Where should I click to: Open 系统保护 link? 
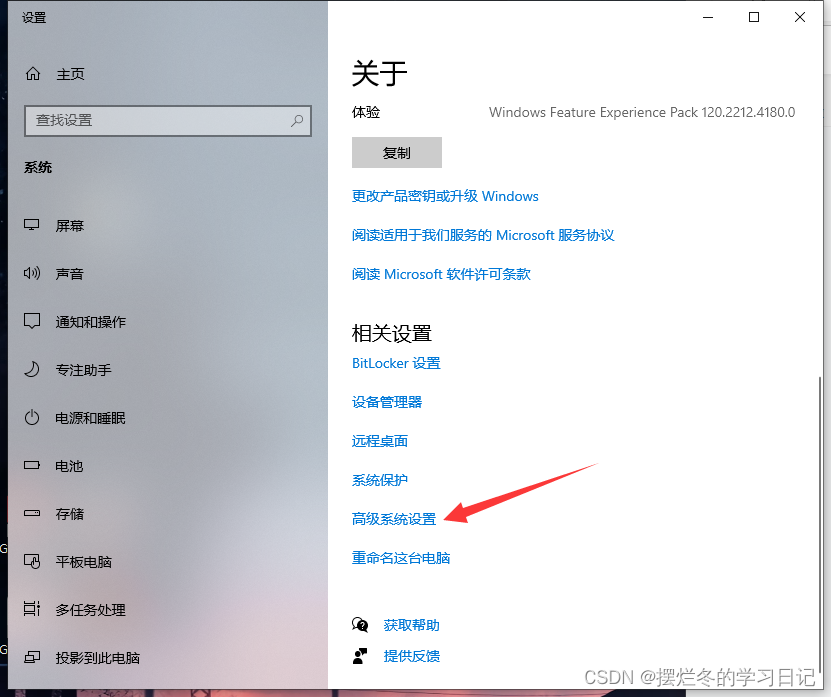(379, 480)
